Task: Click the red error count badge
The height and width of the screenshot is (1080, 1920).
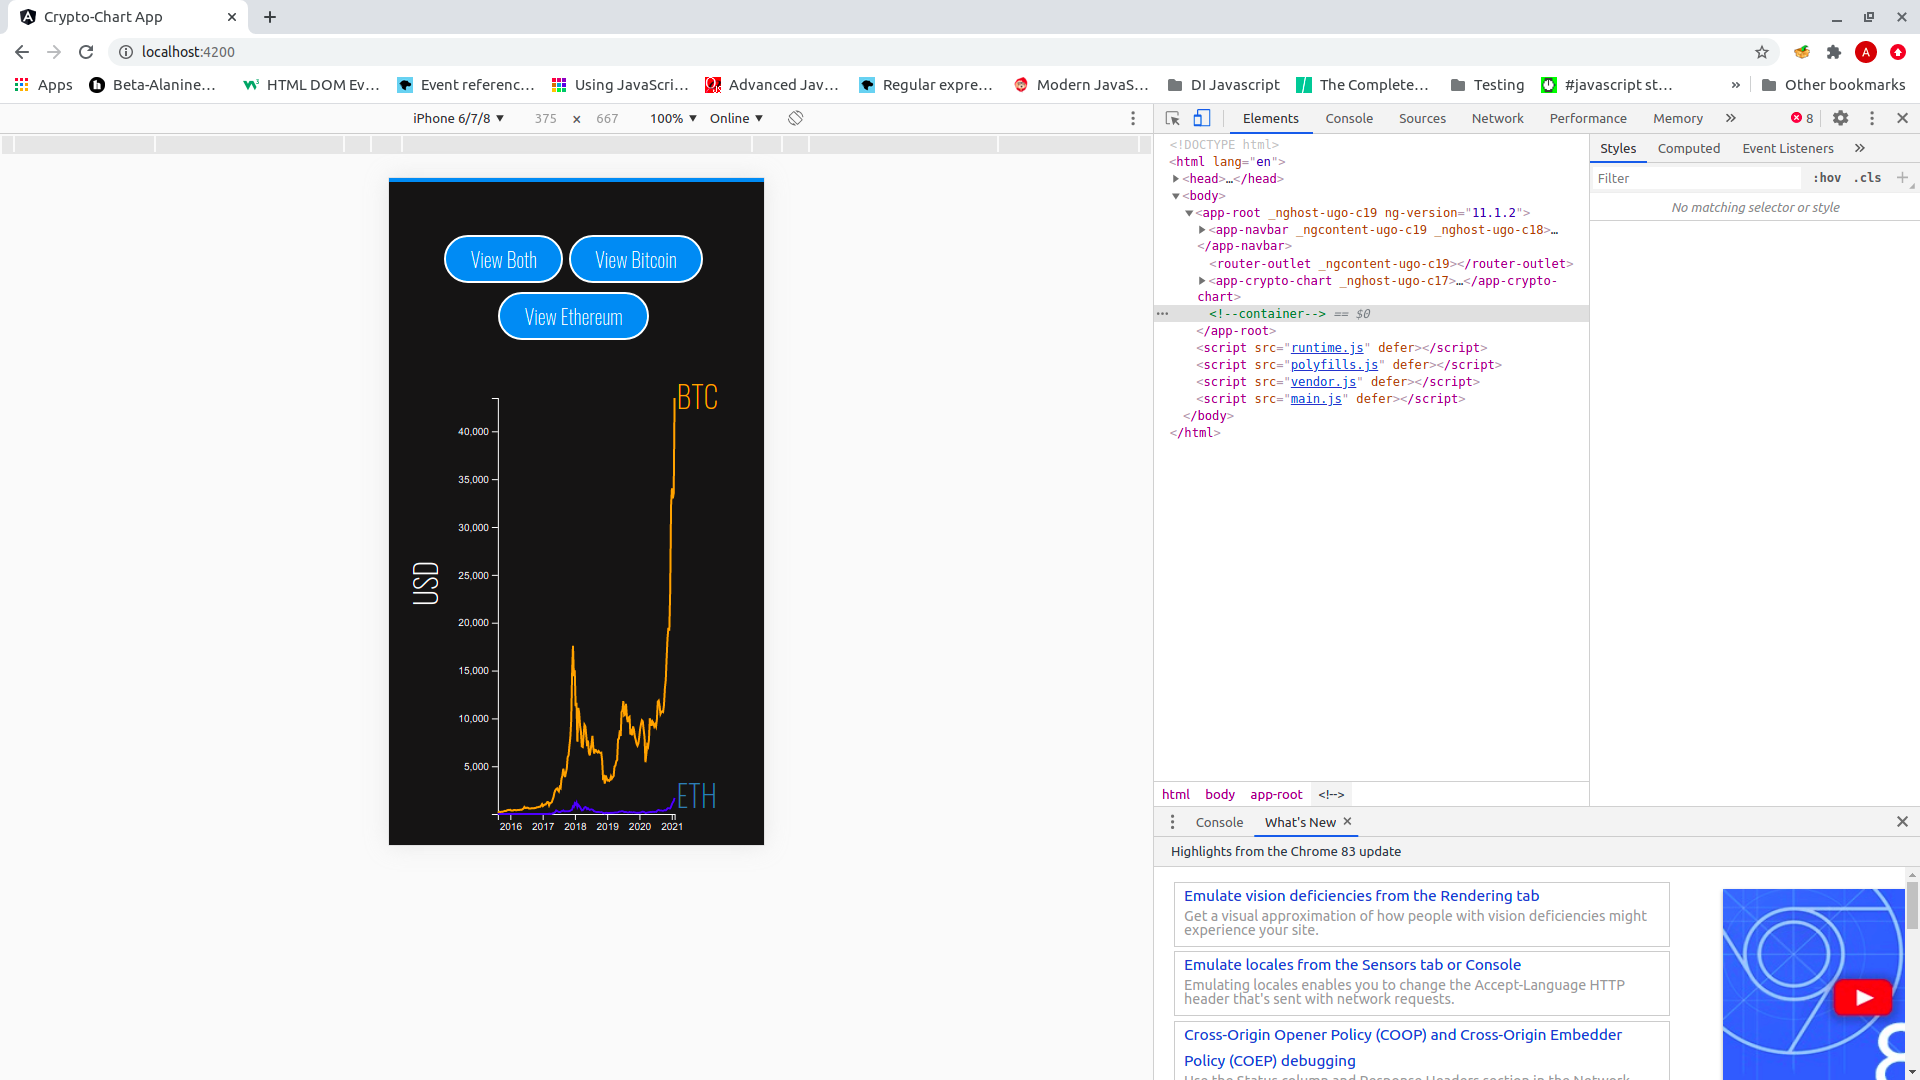Action: (x=1801, y=118)
